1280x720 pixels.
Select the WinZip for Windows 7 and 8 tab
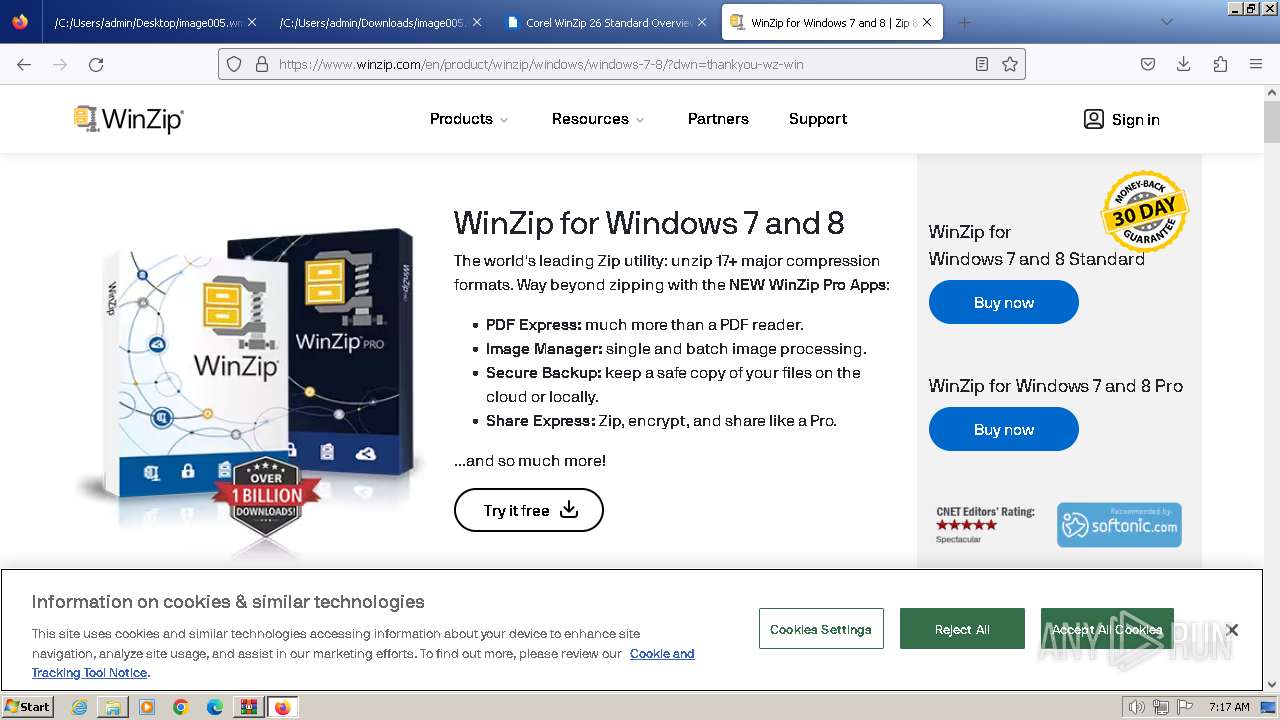tap(832, 22)
